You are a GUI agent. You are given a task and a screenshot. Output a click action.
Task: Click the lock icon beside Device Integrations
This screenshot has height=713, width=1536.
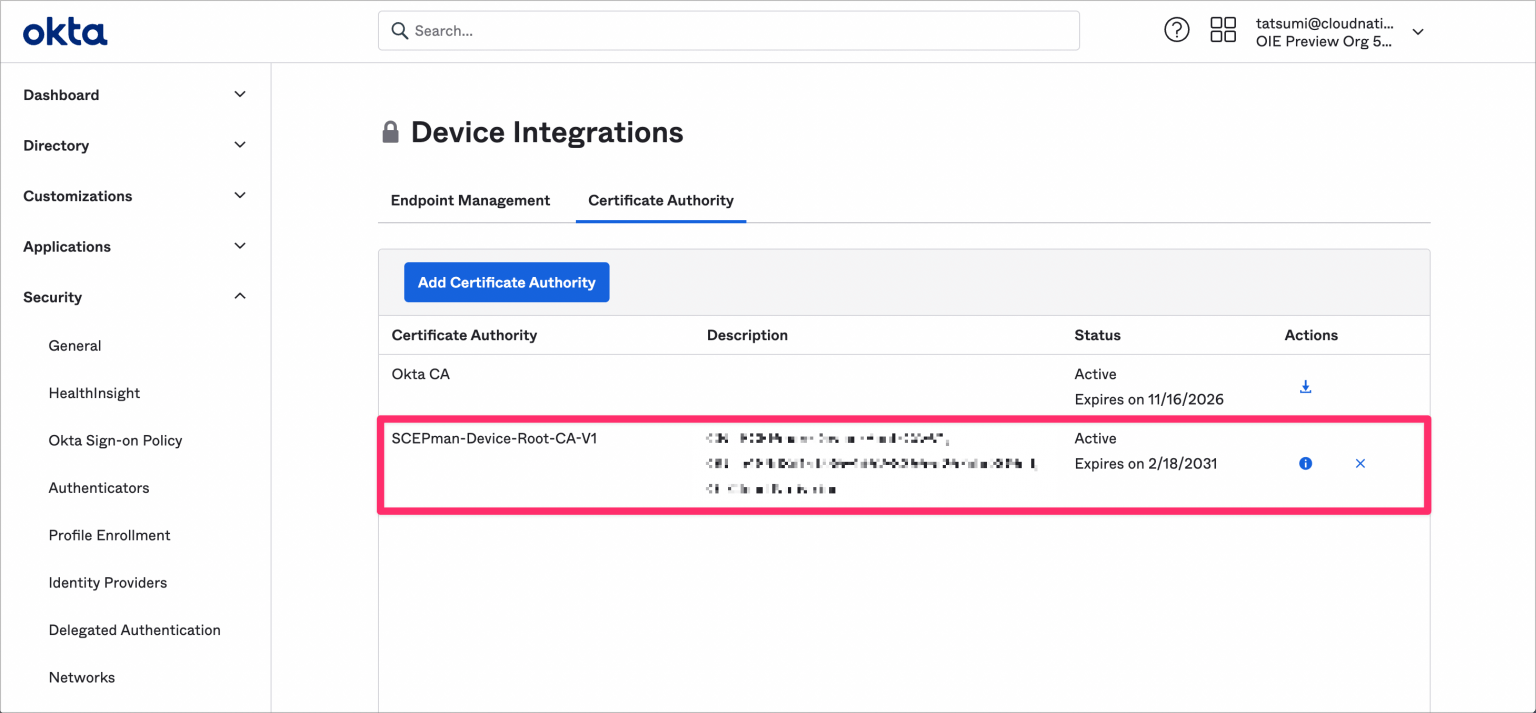click(390, 130)
